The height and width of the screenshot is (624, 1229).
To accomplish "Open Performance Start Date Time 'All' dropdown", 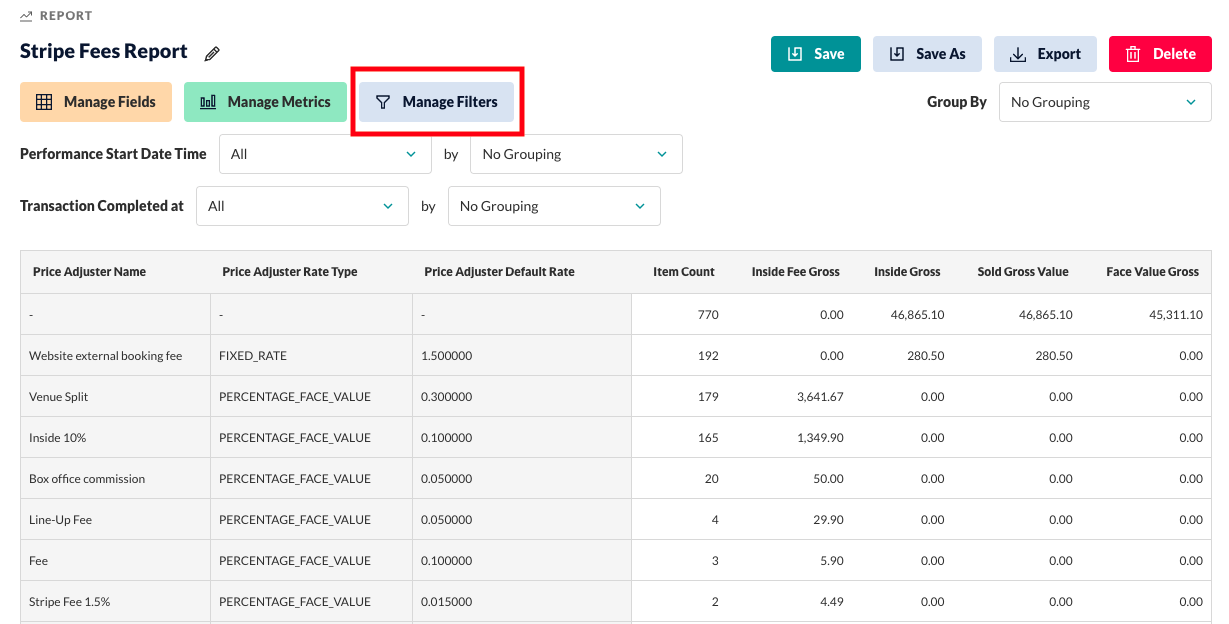I will click(325, 154).
